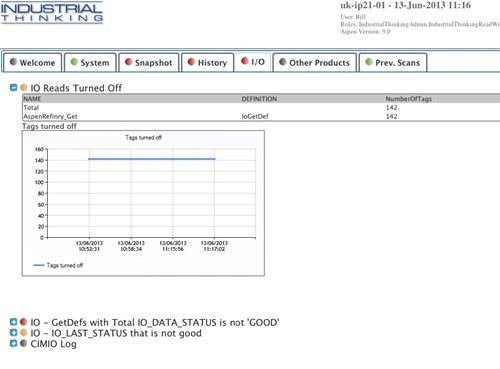
Task: Open the Prev. Scans tab
Action: pyautogui.click(x=393, y=63)
